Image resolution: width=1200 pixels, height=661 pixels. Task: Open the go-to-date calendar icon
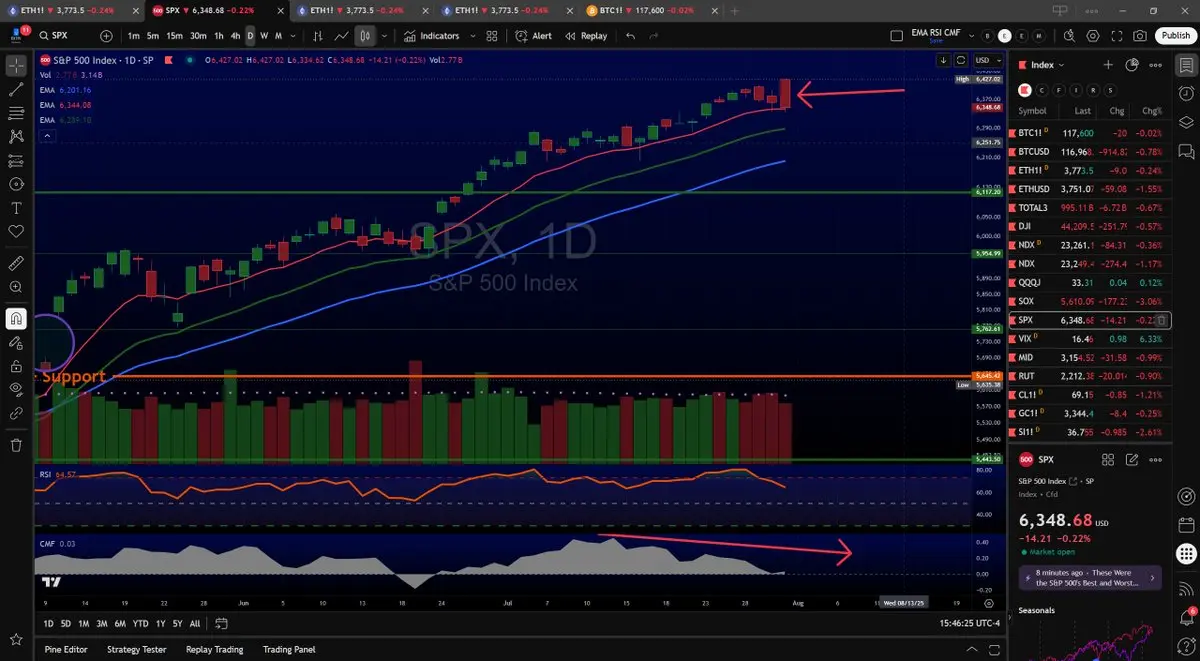(x=222, y=624)
